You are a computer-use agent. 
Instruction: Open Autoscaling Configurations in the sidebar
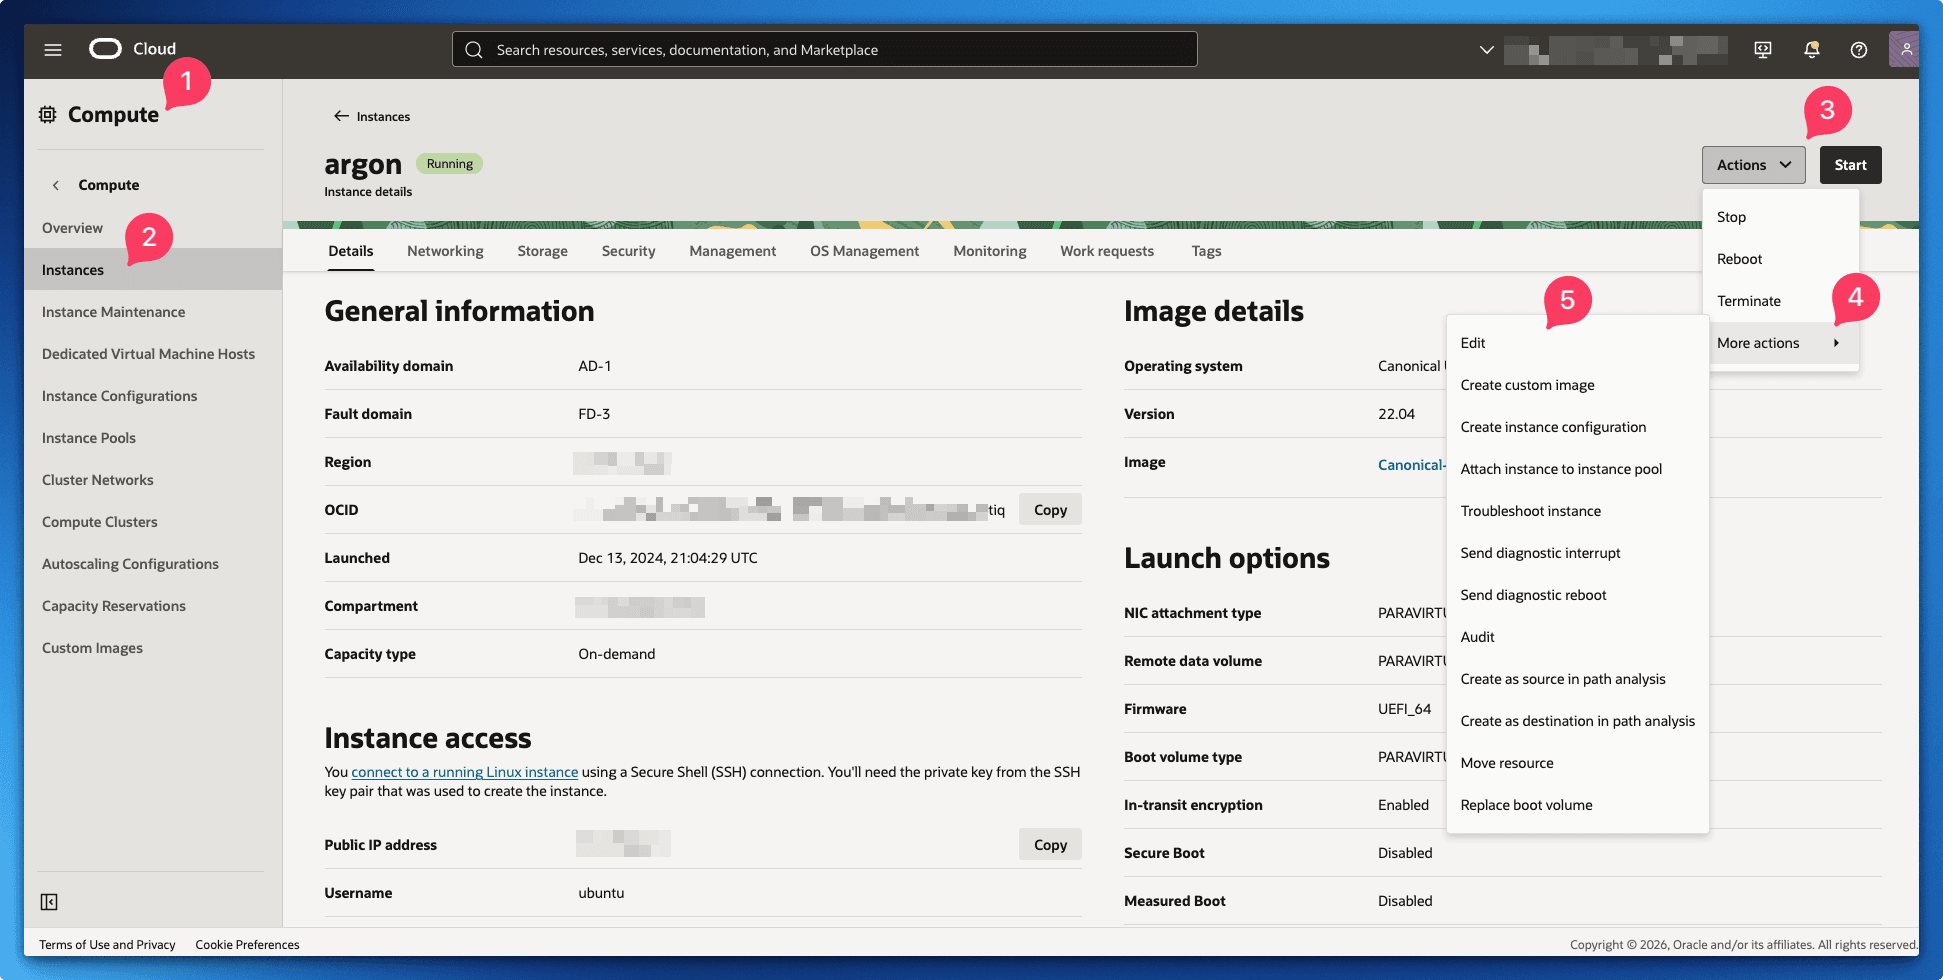(x=153, y=564)
